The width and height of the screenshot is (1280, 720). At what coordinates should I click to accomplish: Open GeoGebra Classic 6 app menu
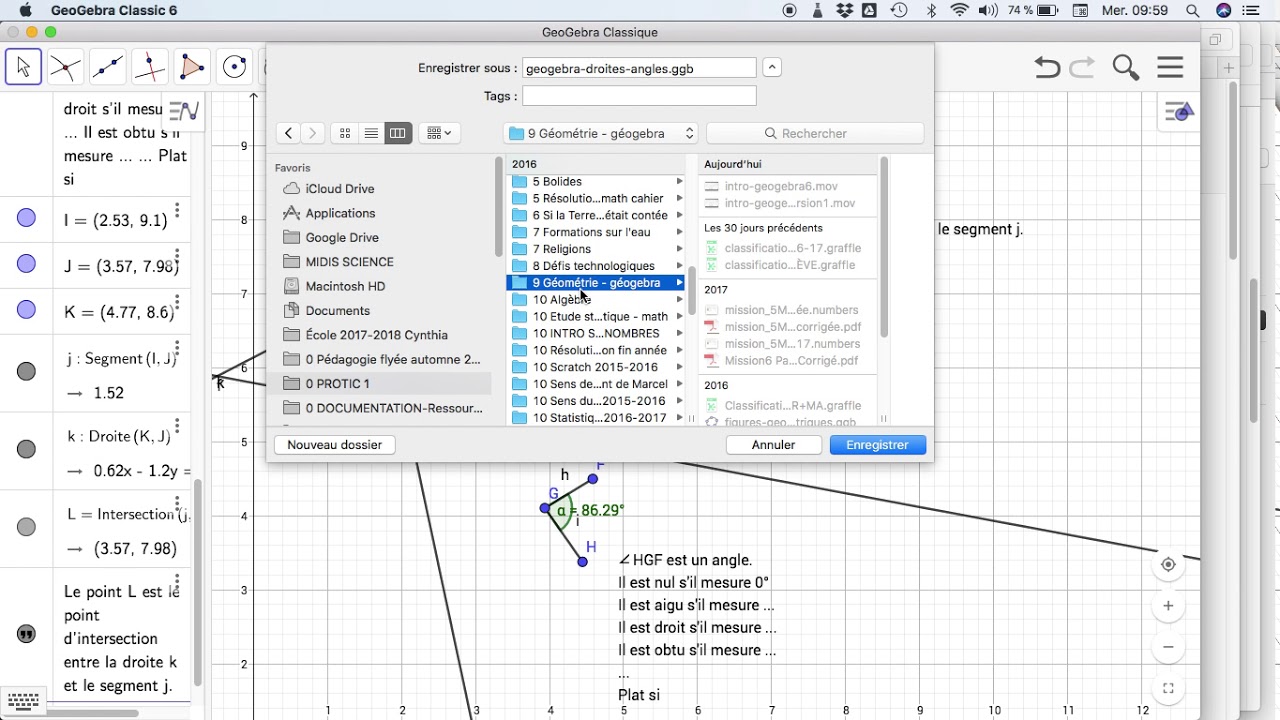pyautogui.click(x=114, y=10)
